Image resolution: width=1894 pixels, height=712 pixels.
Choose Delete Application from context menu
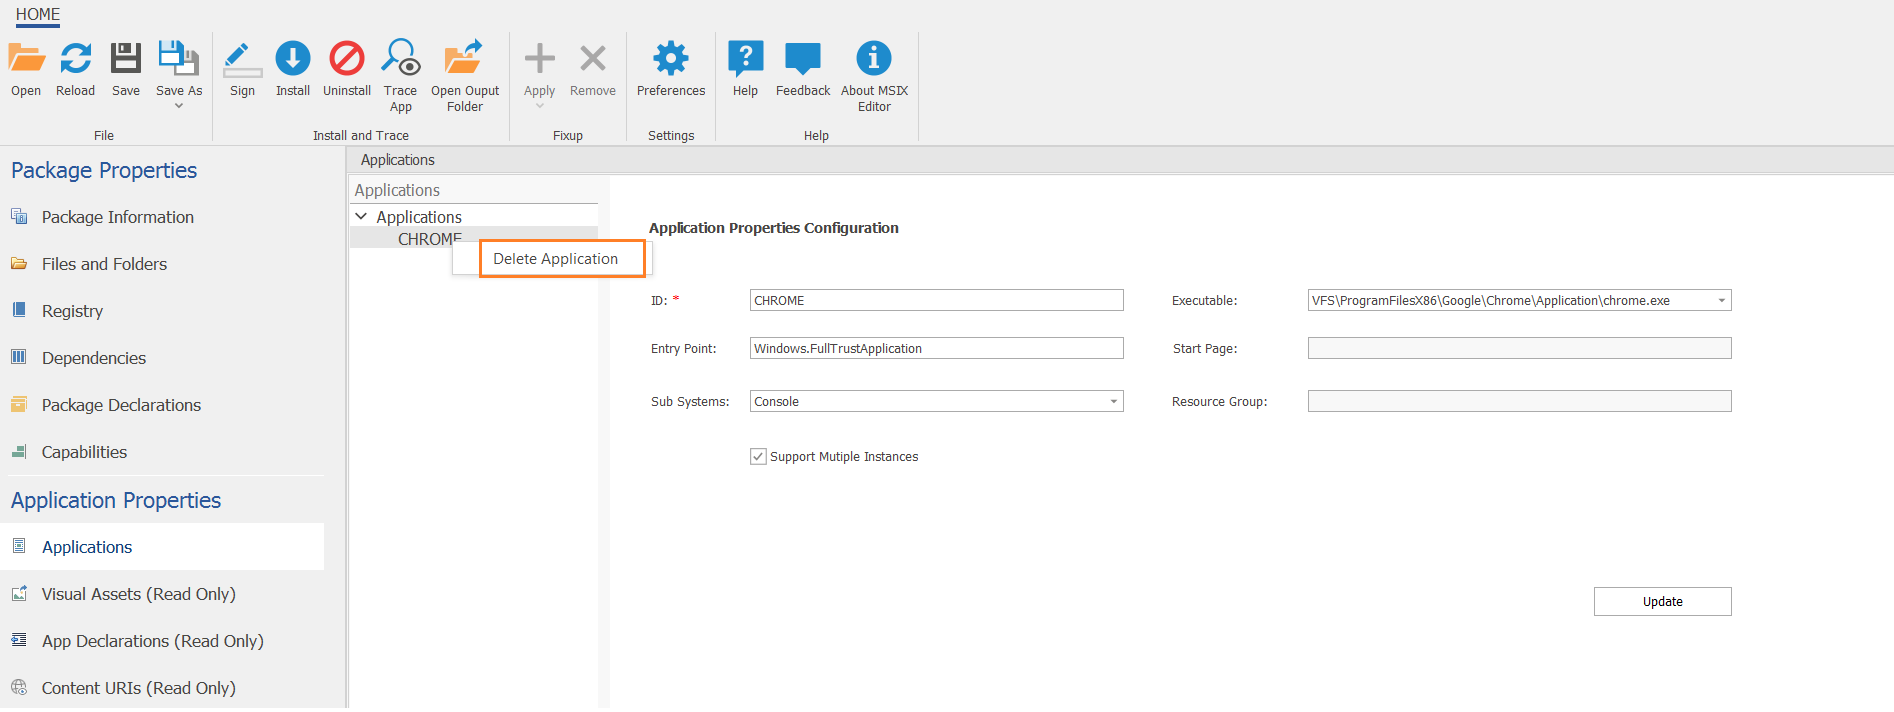[556, 259]
